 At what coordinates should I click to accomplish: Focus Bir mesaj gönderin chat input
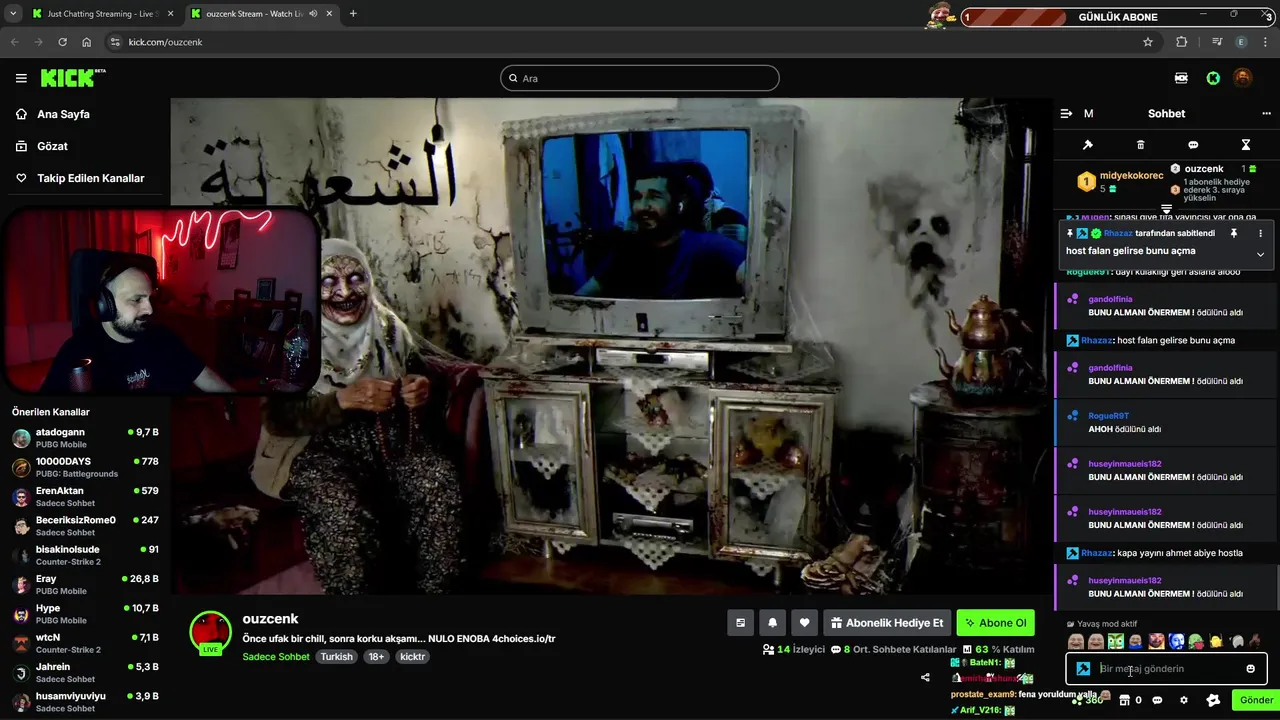click(x=1166, y=669)
